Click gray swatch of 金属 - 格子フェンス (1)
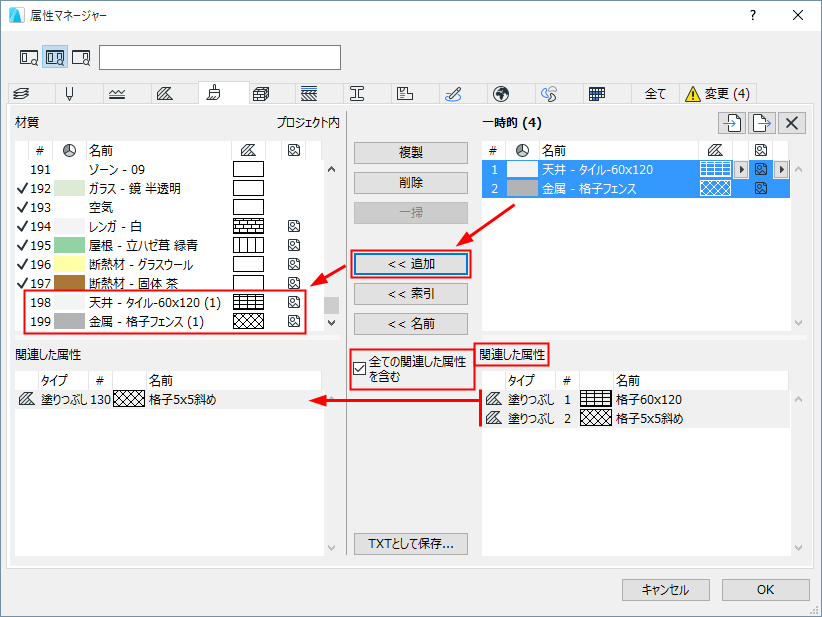This screenshot has width=822, height=617. (x=69, y=321)
